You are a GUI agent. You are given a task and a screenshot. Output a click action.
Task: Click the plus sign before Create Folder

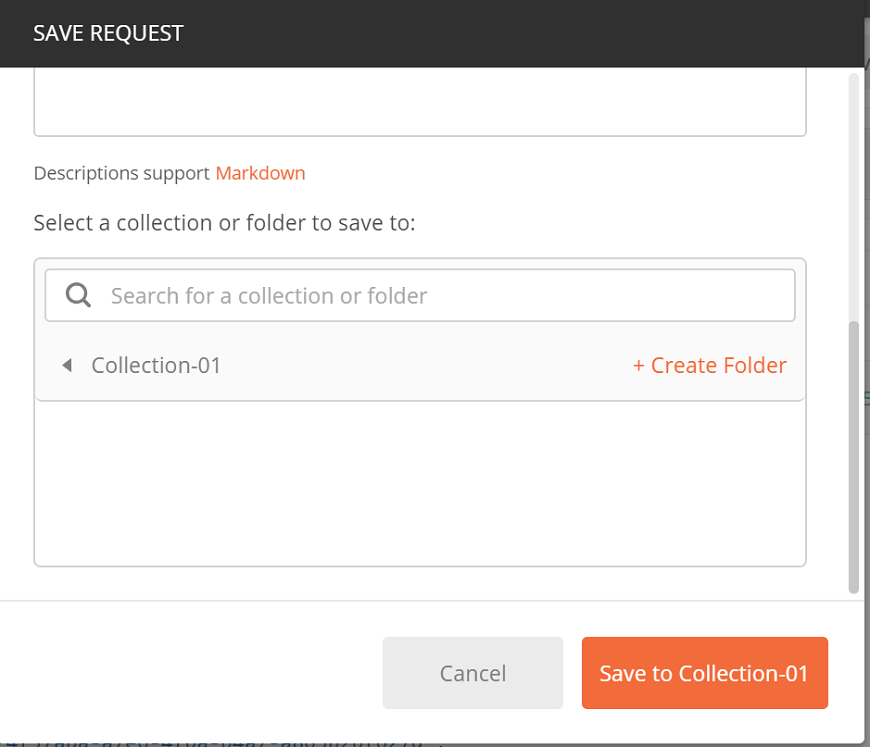[639, 365]
